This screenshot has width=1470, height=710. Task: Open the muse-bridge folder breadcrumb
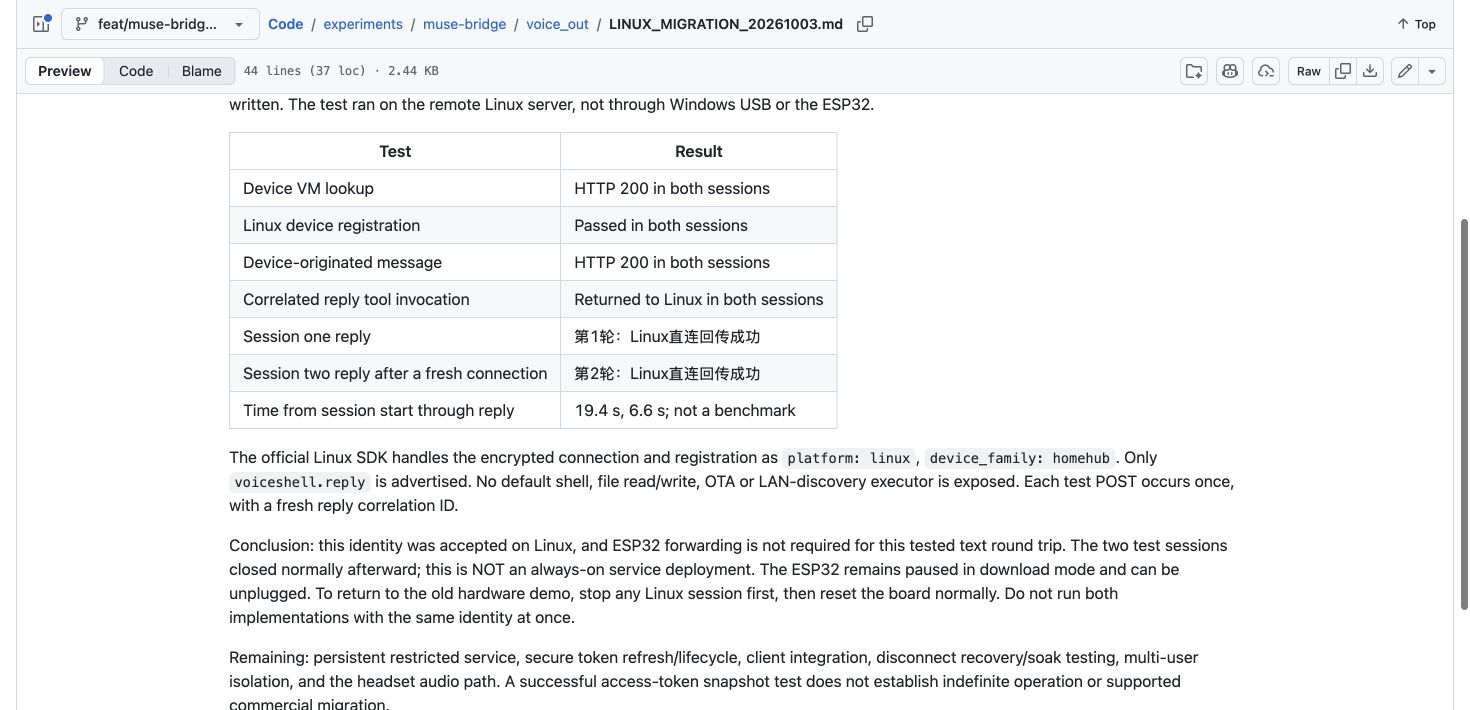[464, 24]
